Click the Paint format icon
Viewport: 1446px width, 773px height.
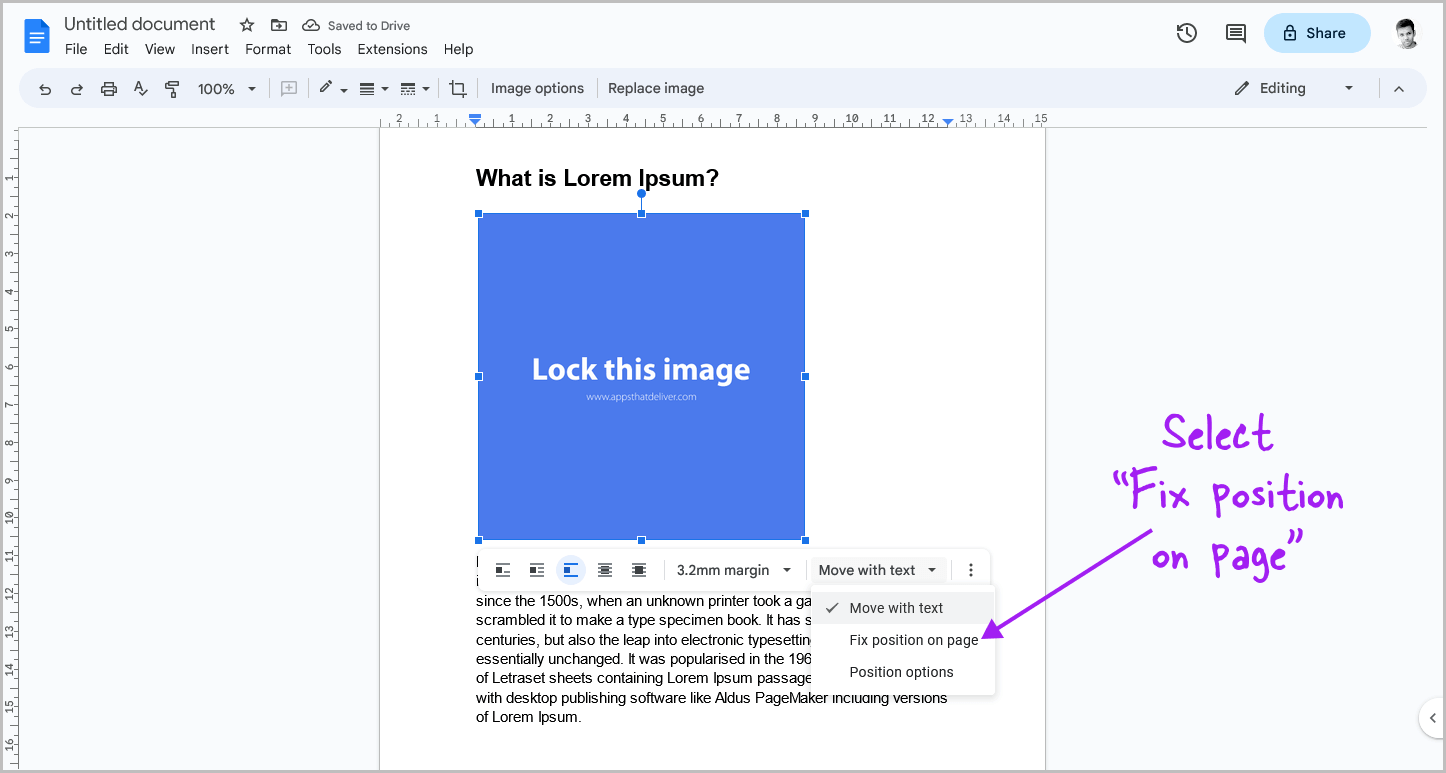(172, 88)
